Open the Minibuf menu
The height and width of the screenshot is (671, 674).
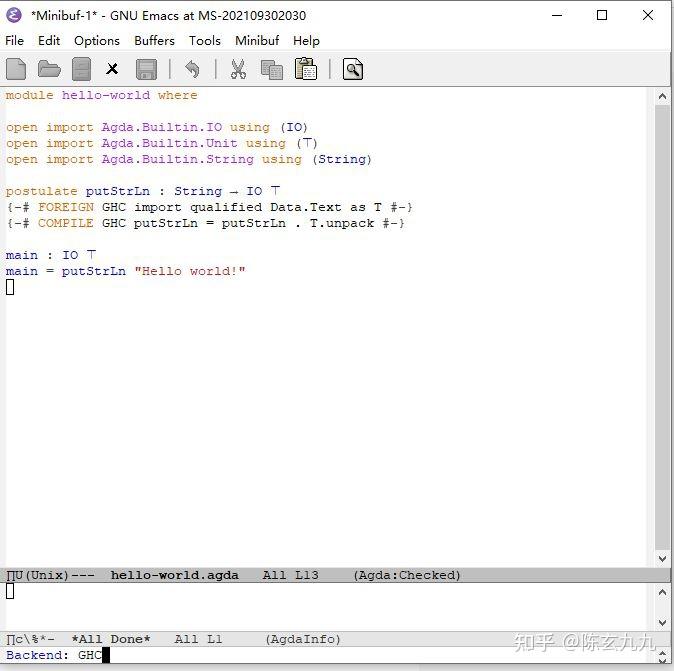pyautogui.click(x=257, y=41)
